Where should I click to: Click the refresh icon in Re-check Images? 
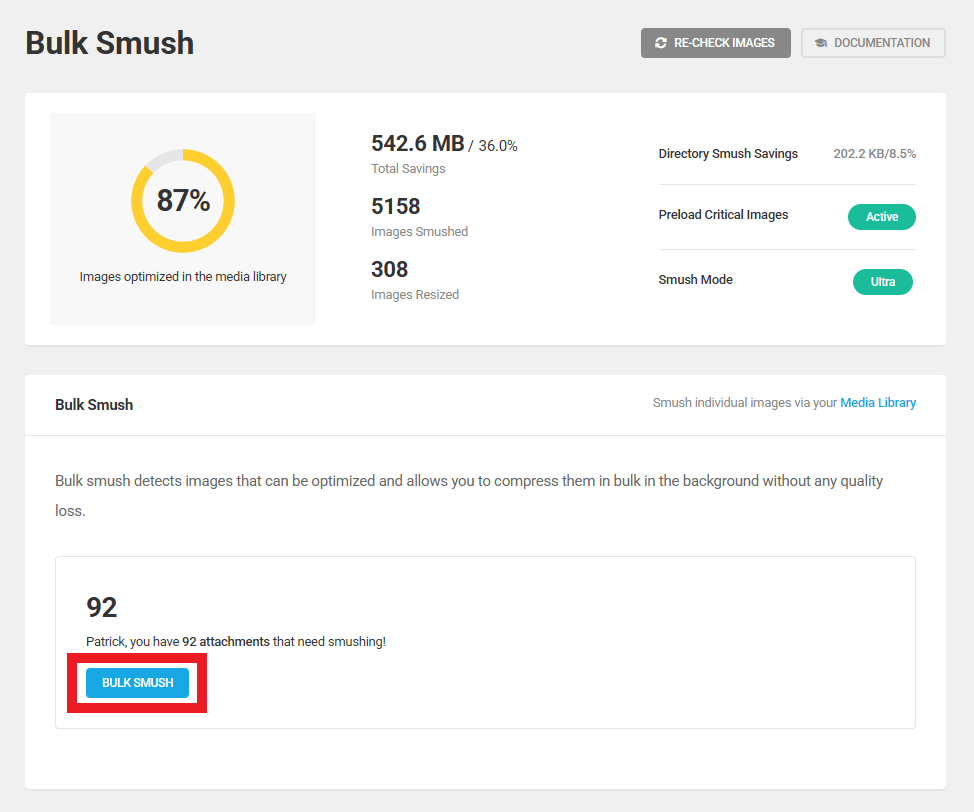(661, 43)
